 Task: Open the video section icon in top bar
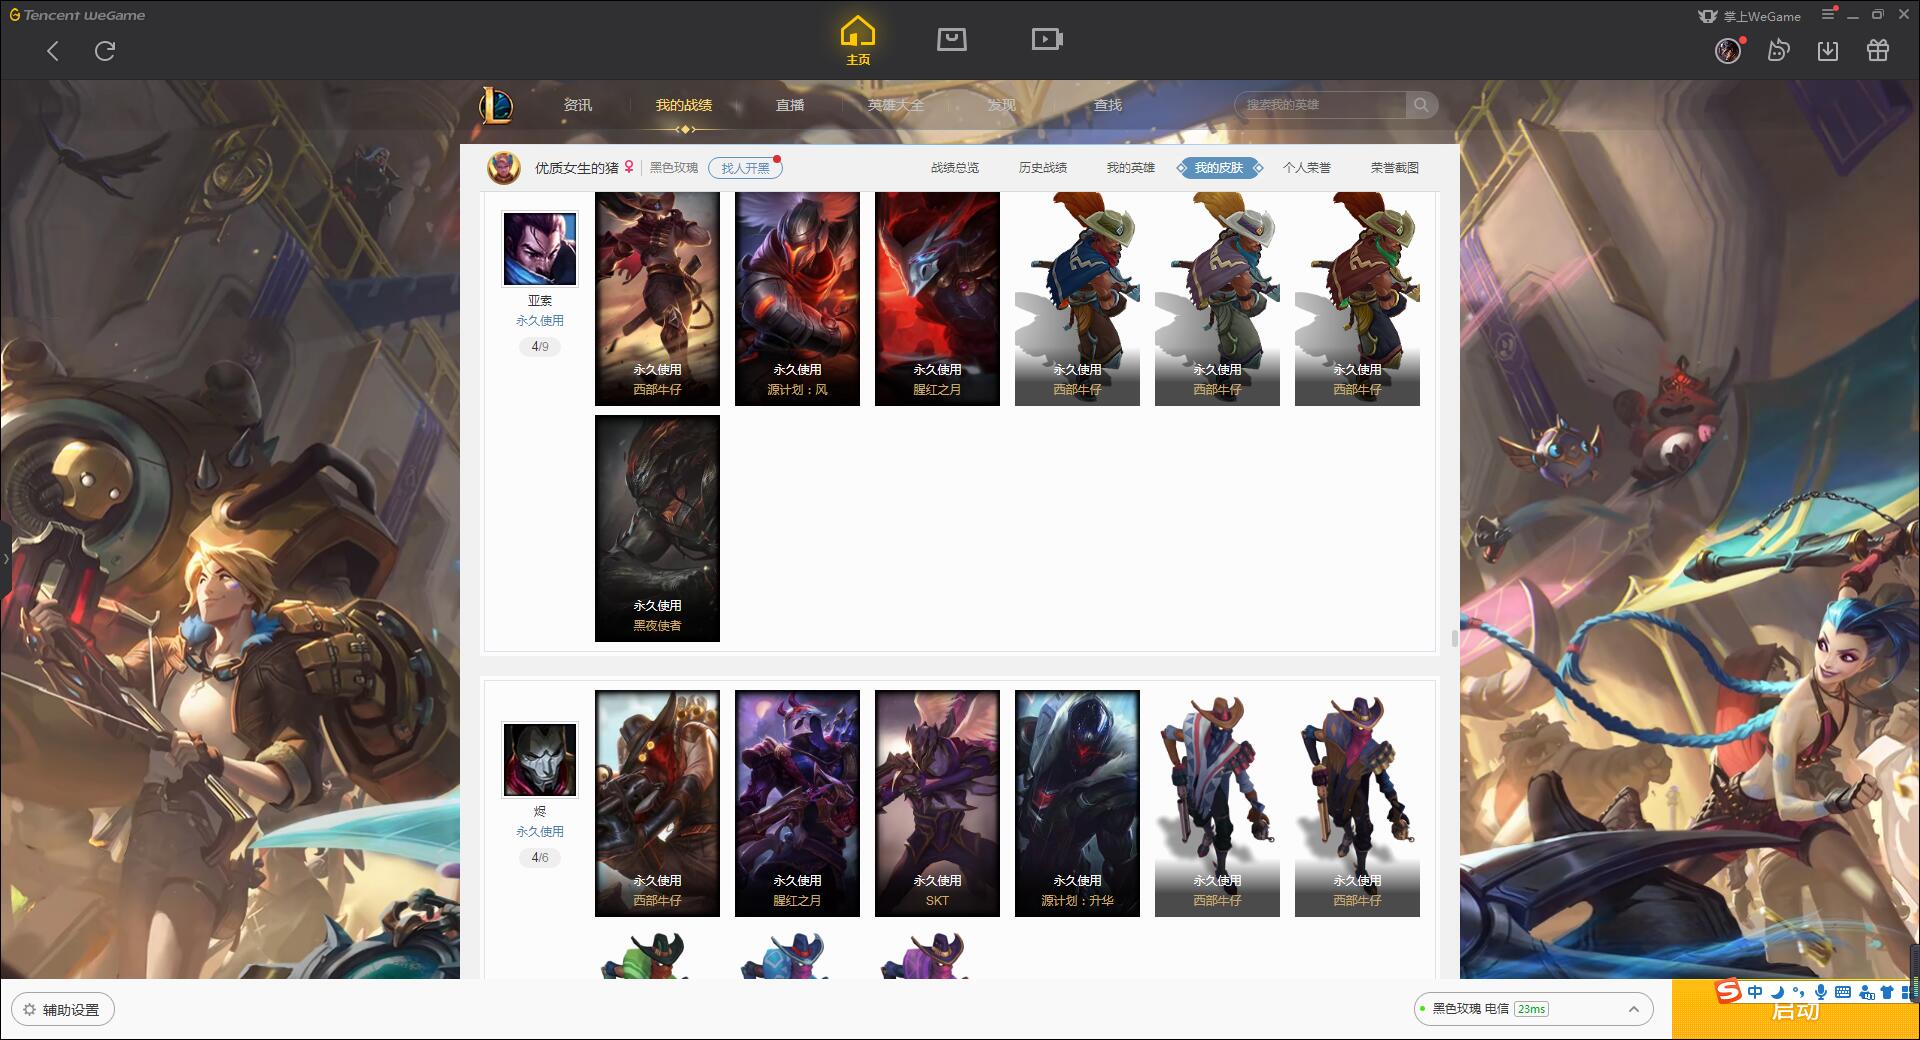click(x=1046, y=39)
